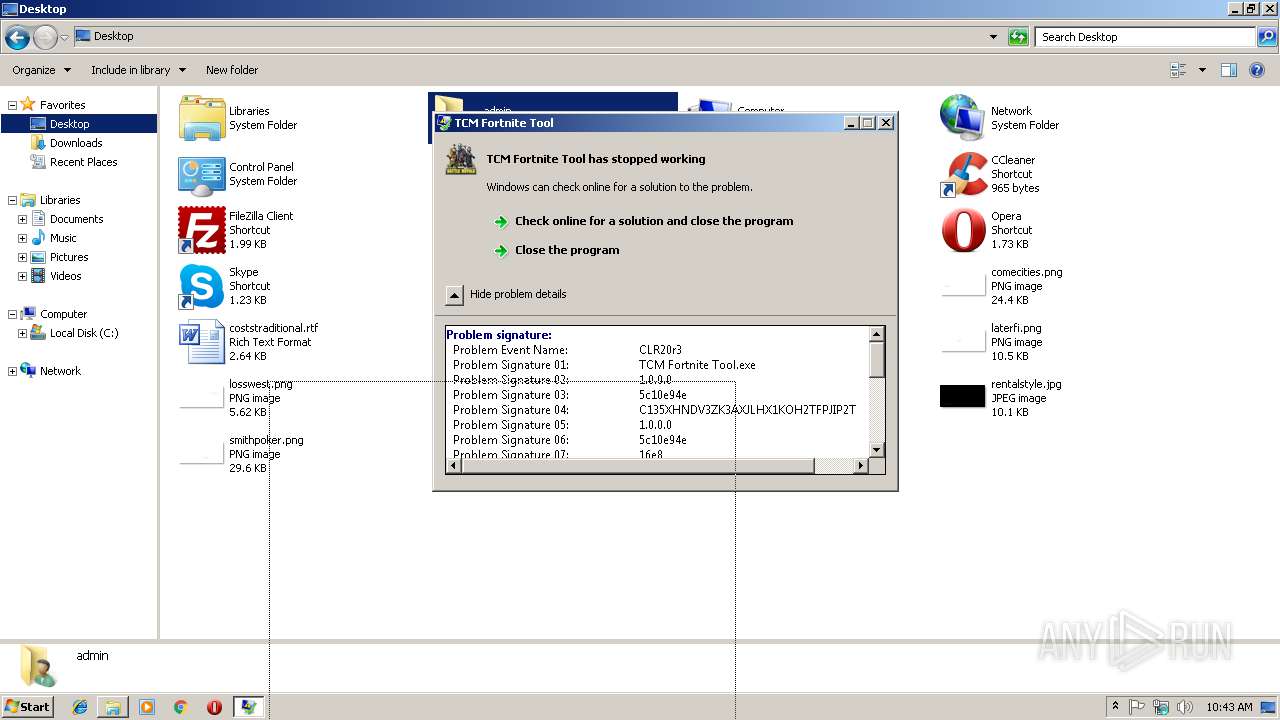1280x720 pixels.
Task: Click Close the program option
Action: tap(567, 250)
